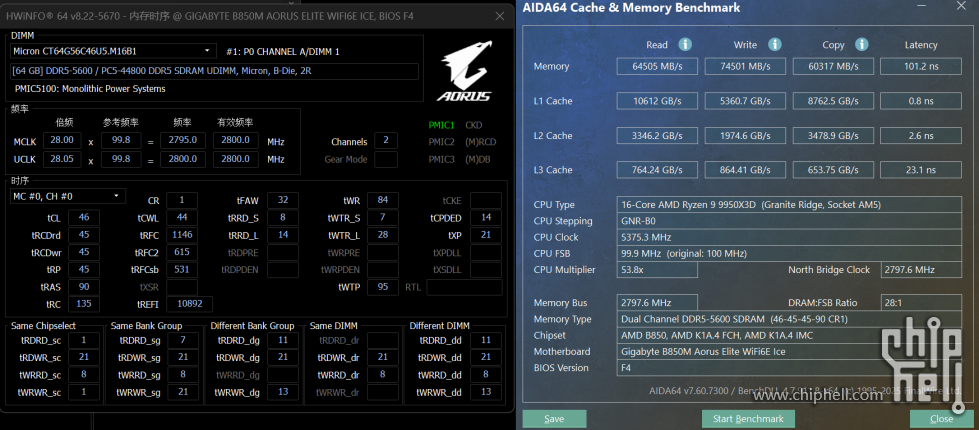Click the tFAW value 32
This screenshot has height=430, width=979.
pos(283,200)
